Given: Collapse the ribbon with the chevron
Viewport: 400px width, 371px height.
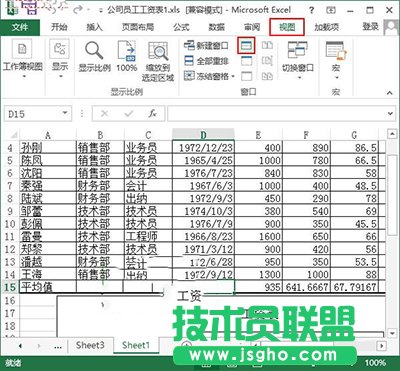Looking at the screenshot, I should (390, 93).
